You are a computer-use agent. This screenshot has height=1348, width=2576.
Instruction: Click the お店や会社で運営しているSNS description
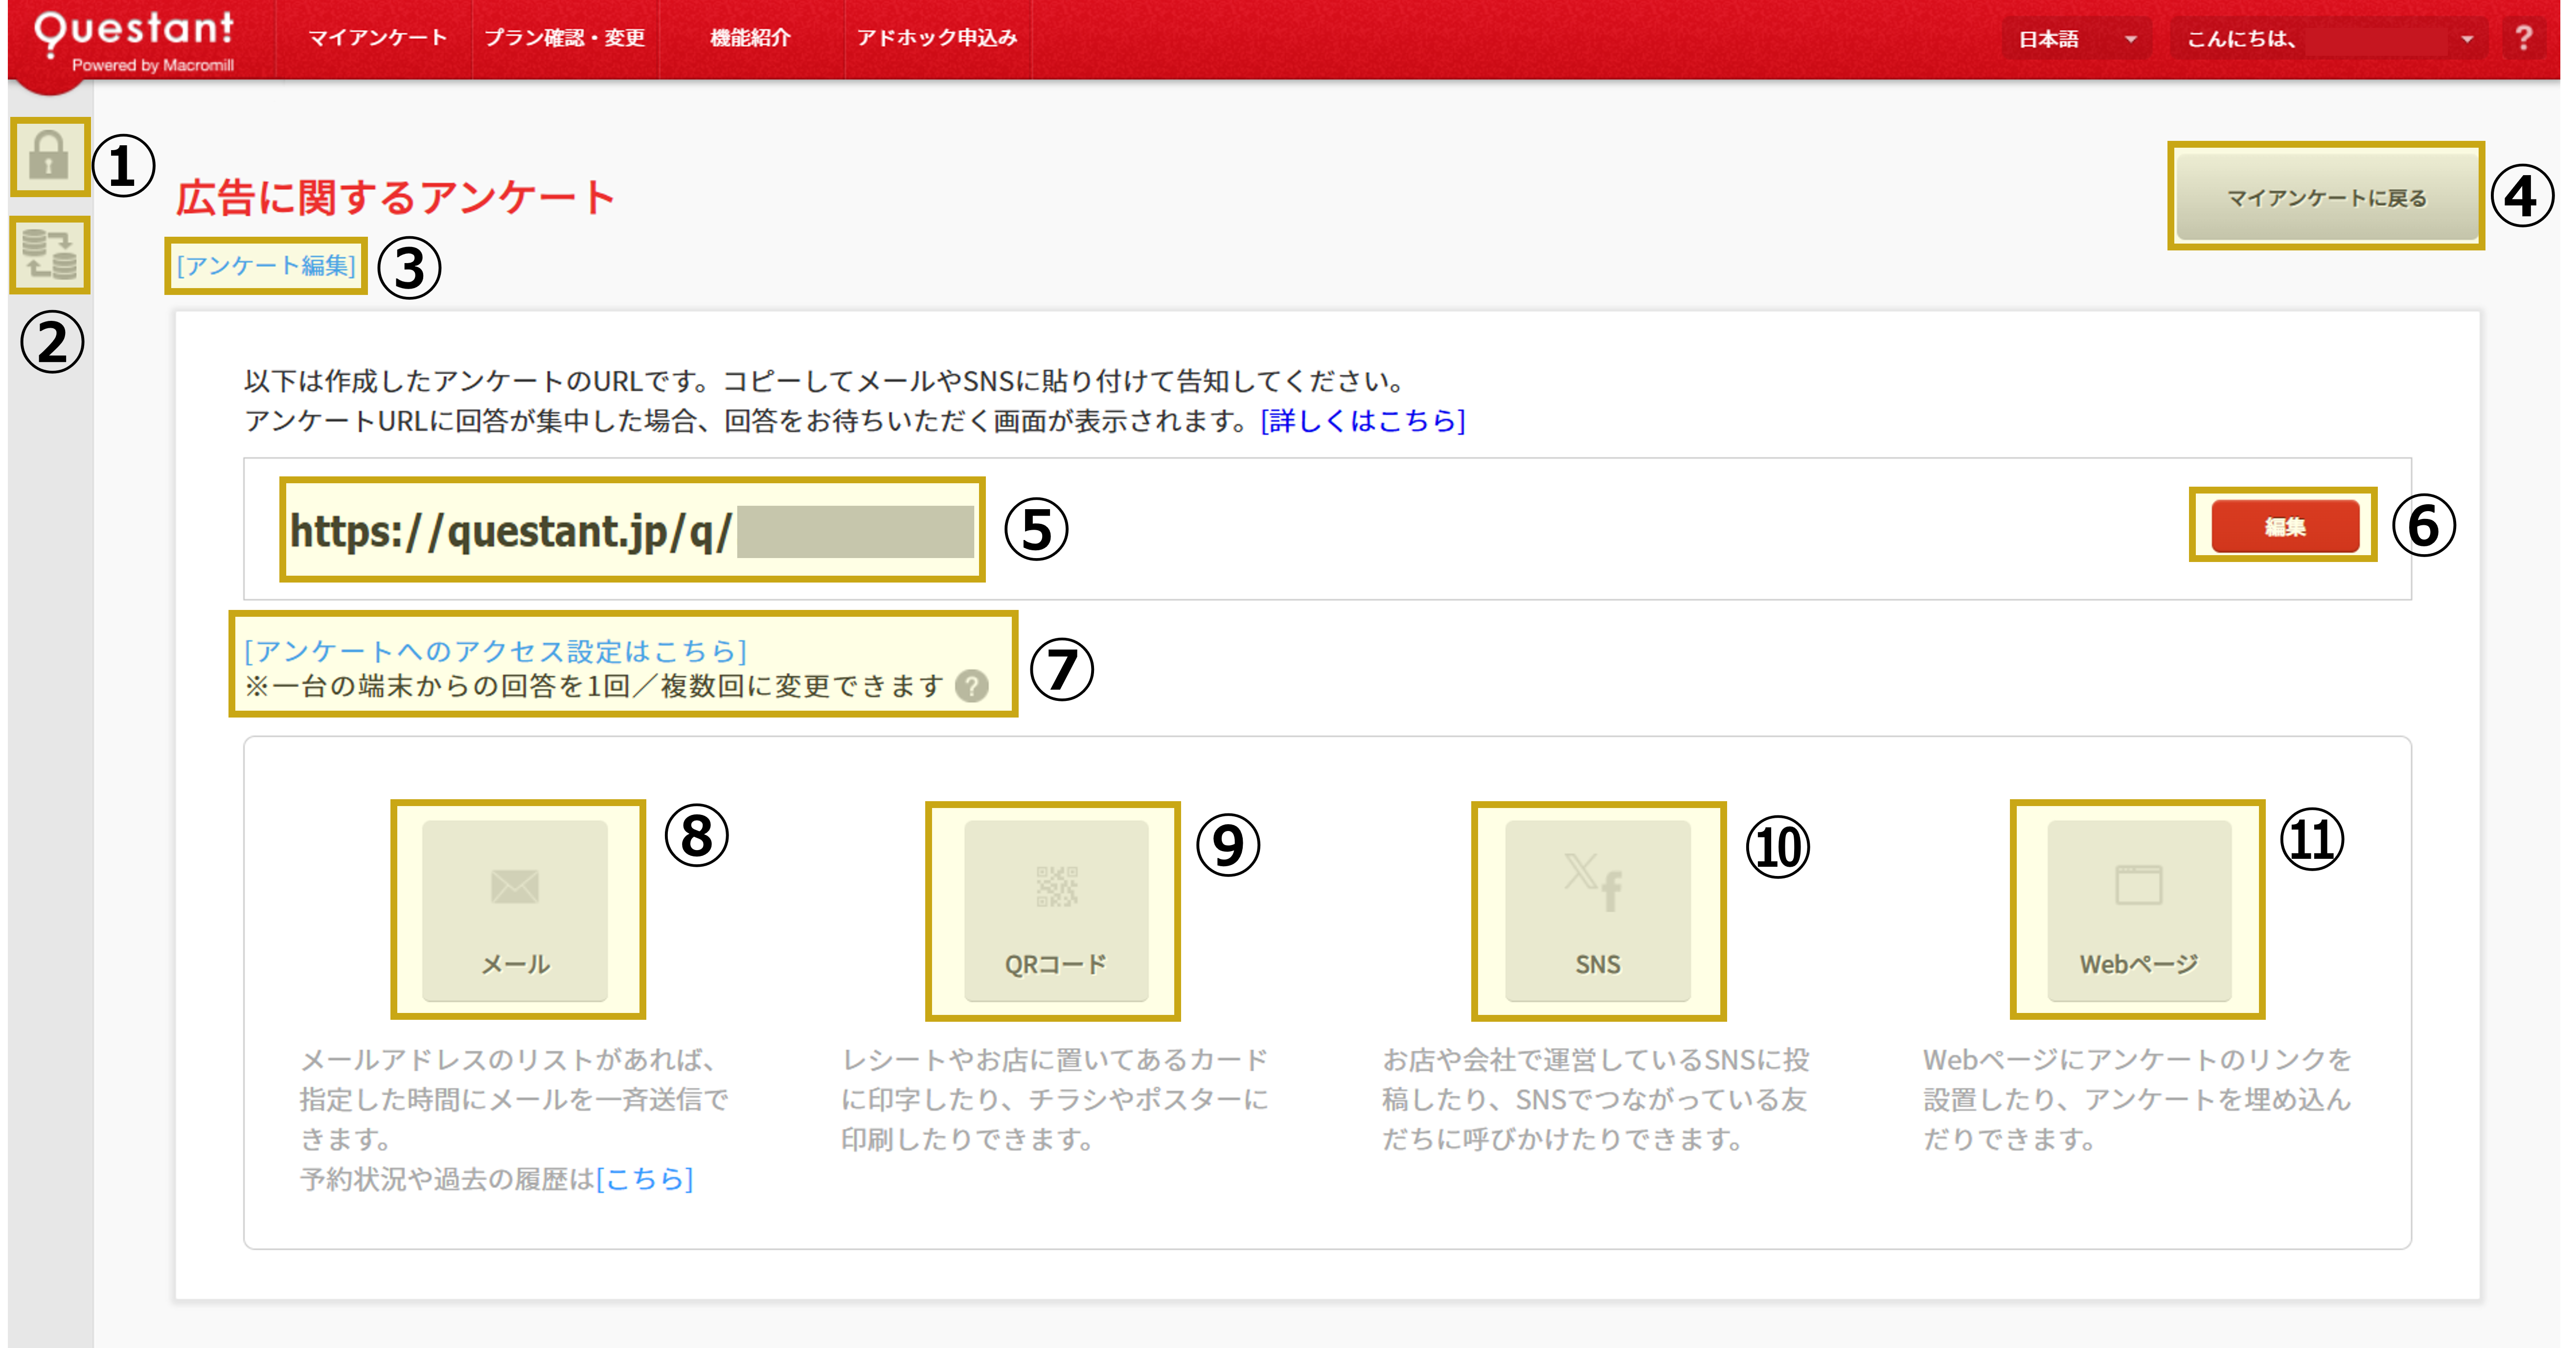tap(1596, 1099)
